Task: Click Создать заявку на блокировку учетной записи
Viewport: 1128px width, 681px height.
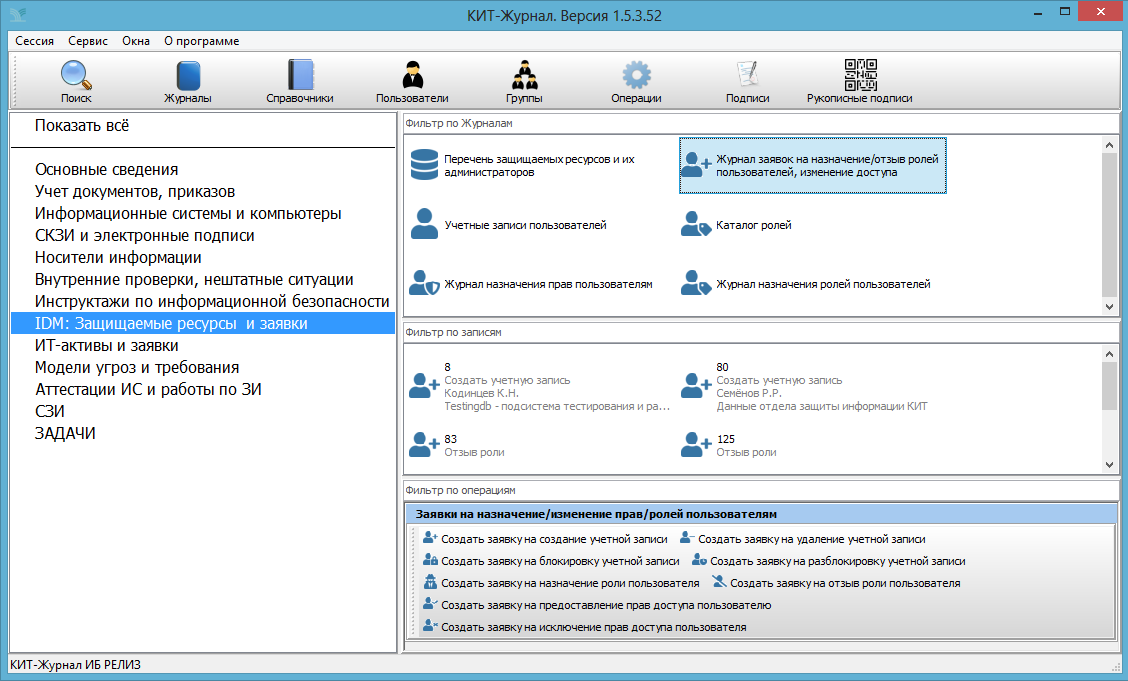Action: click(560, 561)
